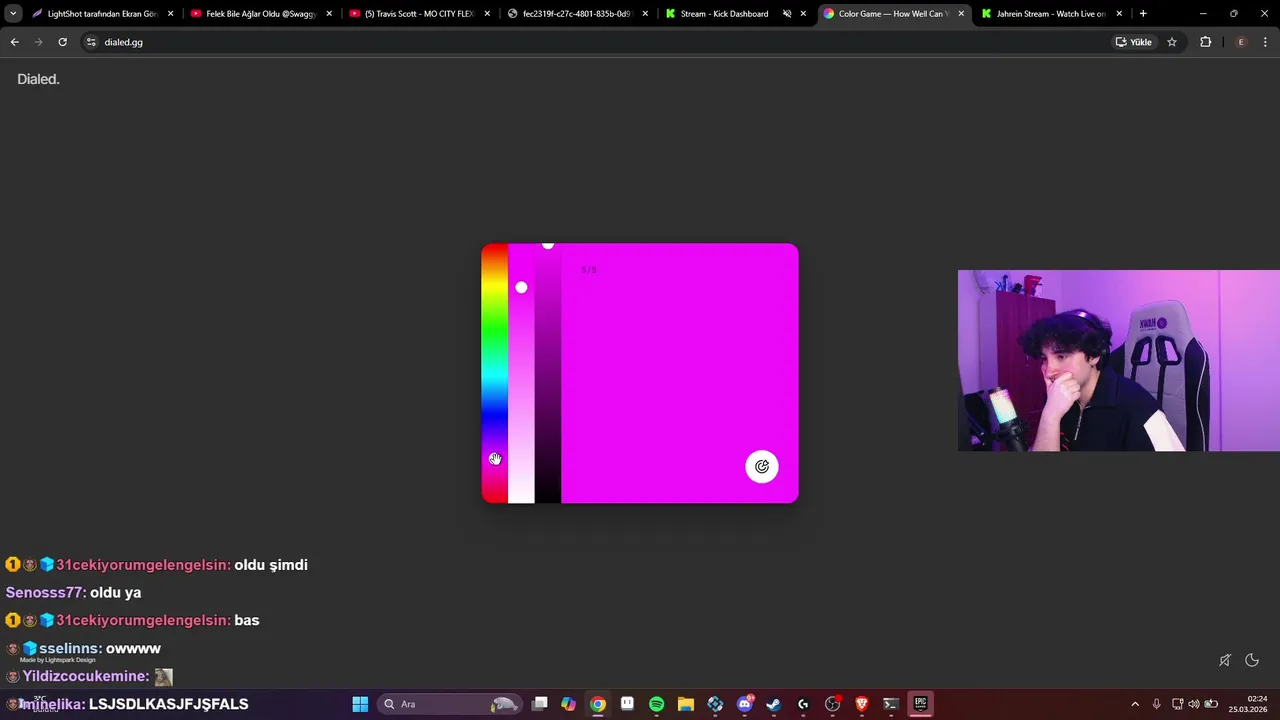Viewport: 1280px width, 720px height.
Task: Switch to fec2319f tab
Action: 578,14
